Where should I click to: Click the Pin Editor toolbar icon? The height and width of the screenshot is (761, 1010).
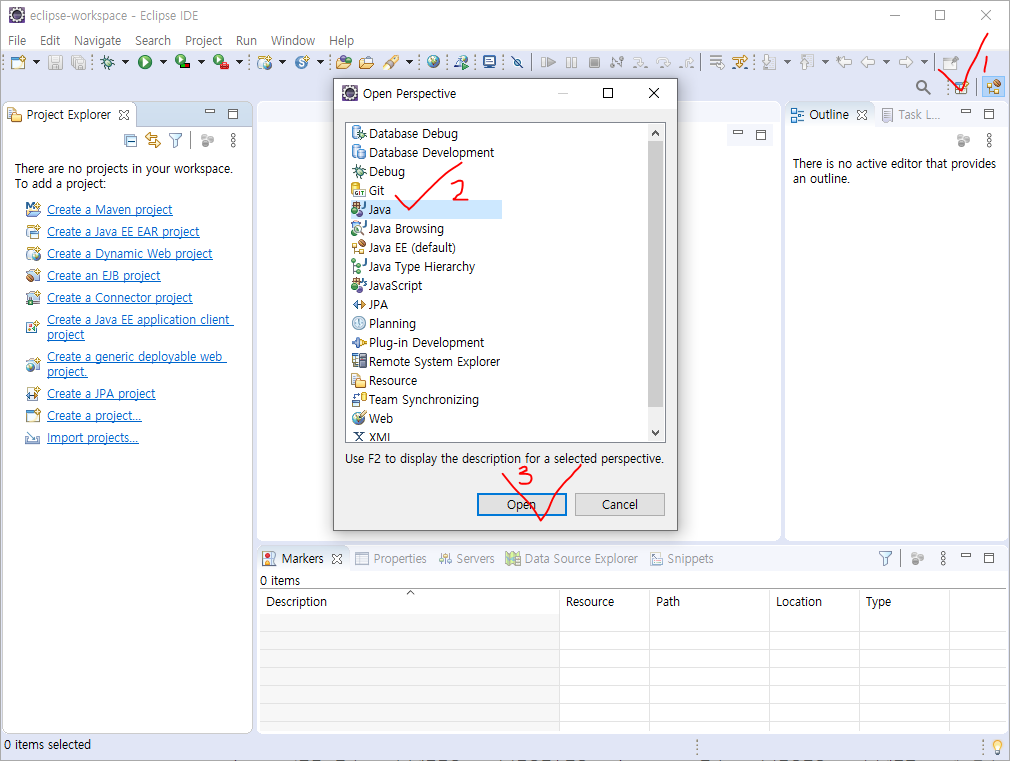coord(950,63)
